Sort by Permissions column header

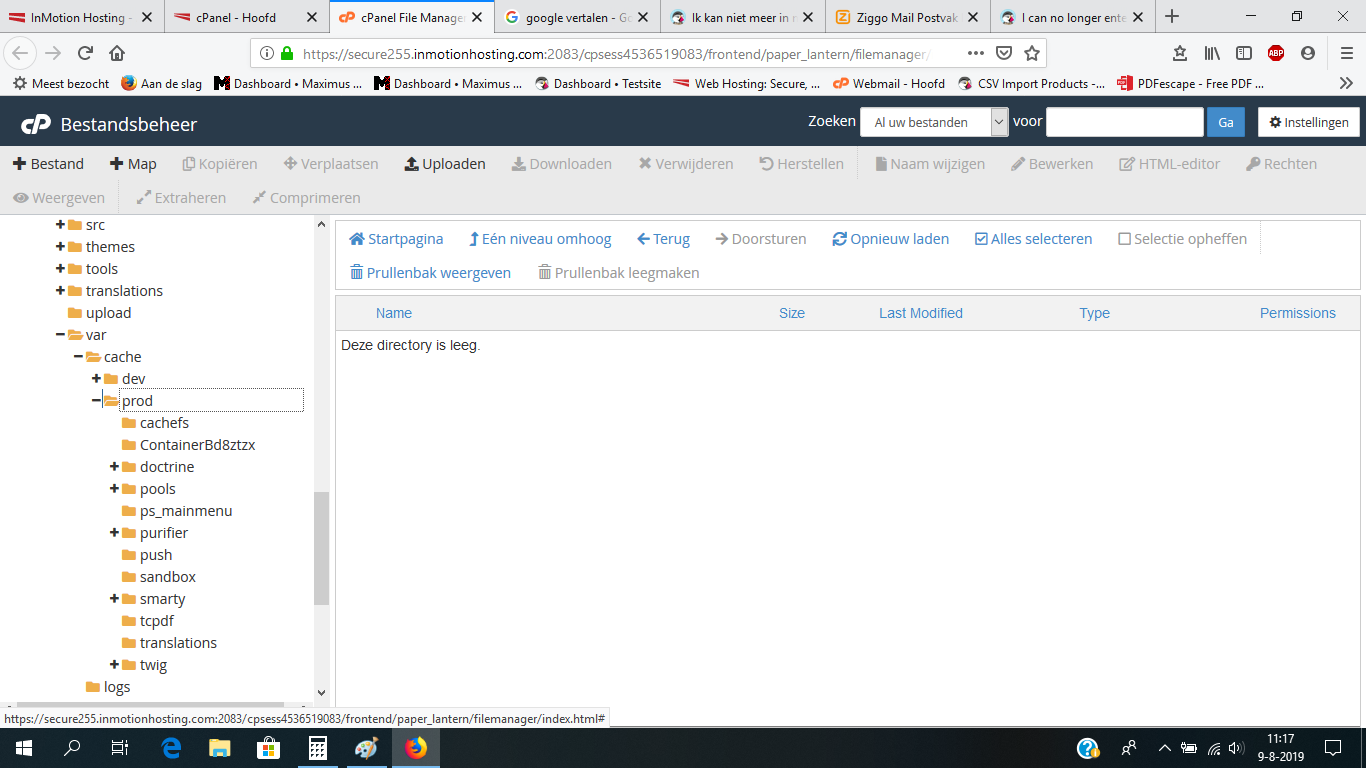point(1298,313)
